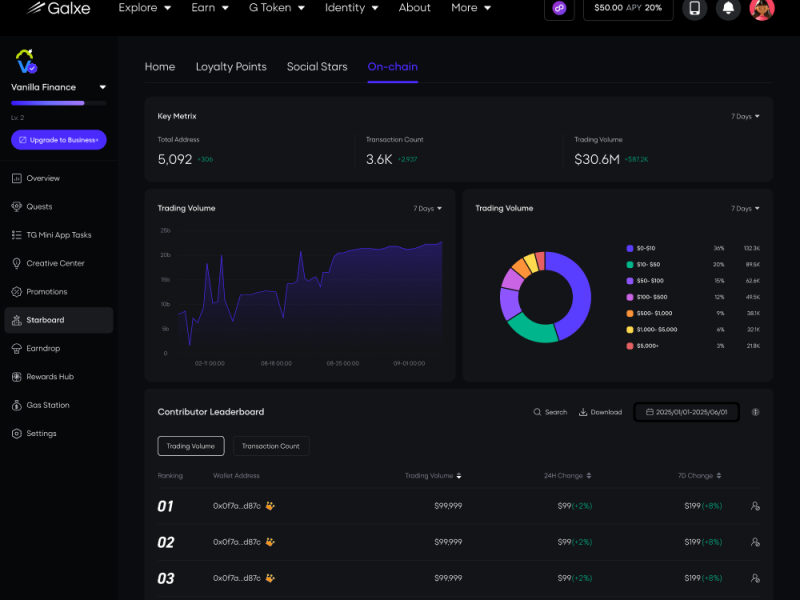
Task: Open Creative Center in sidebar
Action: coord(59,263)
